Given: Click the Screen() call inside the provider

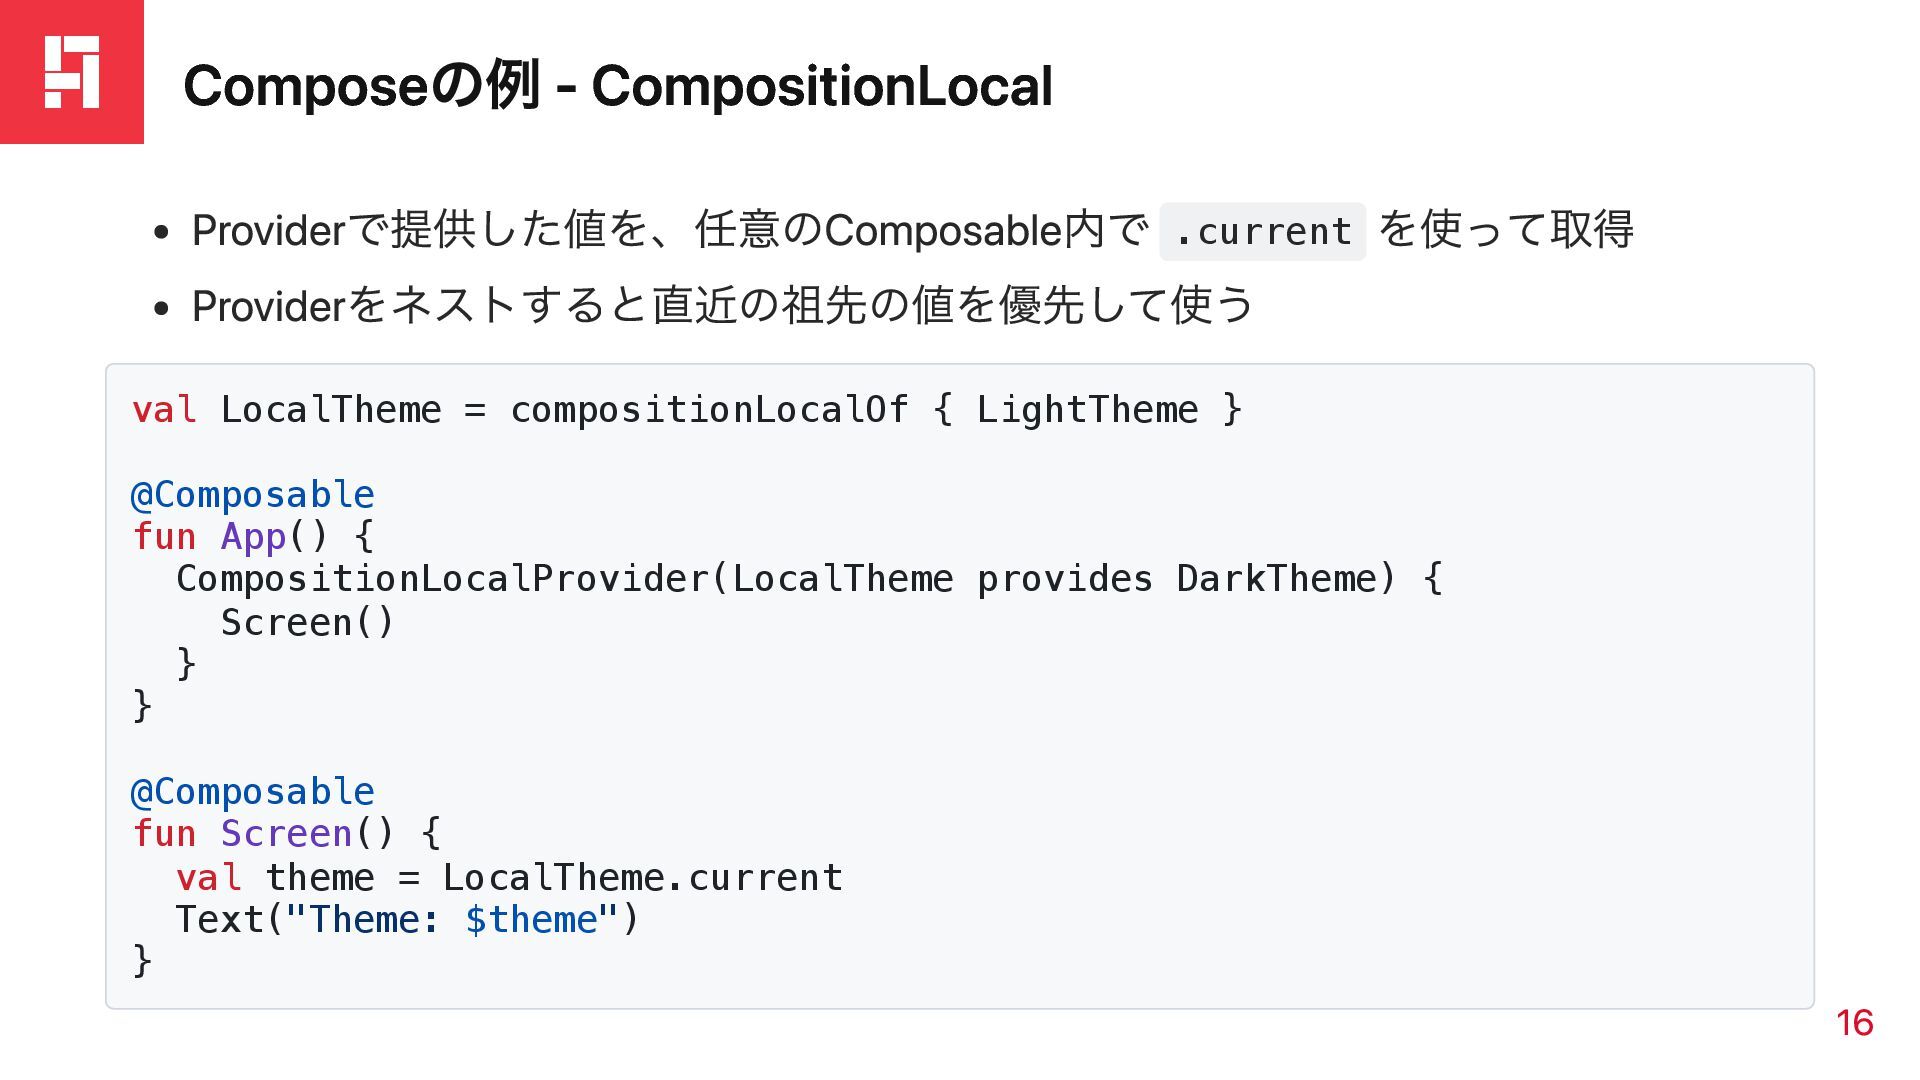Looking at the screenshot, I should point(307,623).
